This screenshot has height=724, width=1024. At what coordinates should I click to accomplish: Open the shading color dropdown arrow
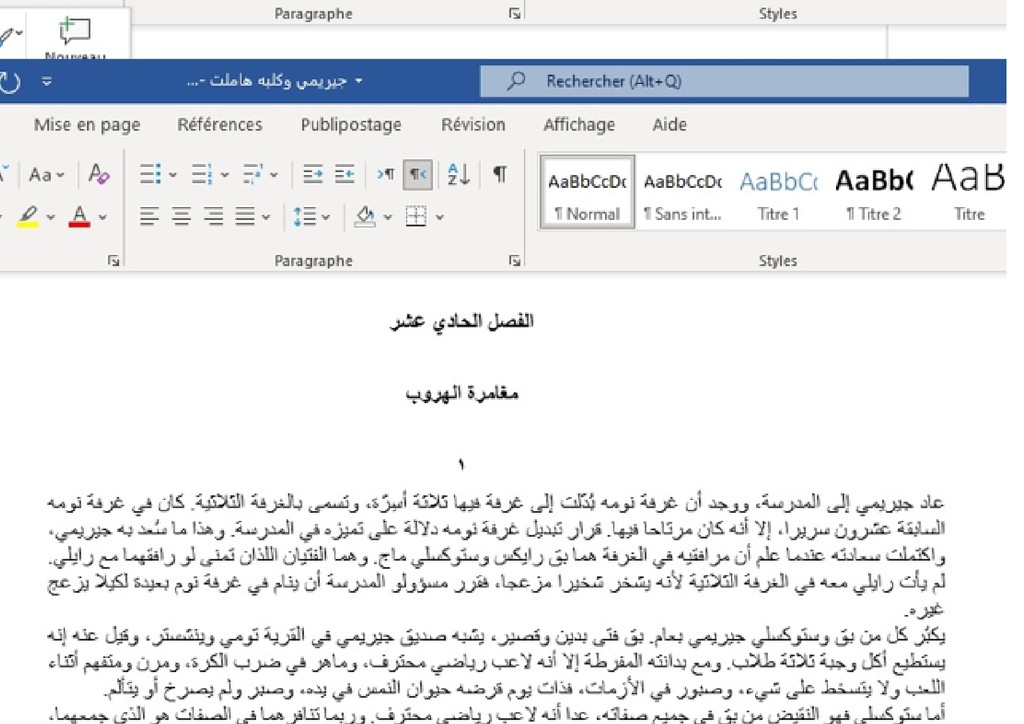tap(388, 217)
